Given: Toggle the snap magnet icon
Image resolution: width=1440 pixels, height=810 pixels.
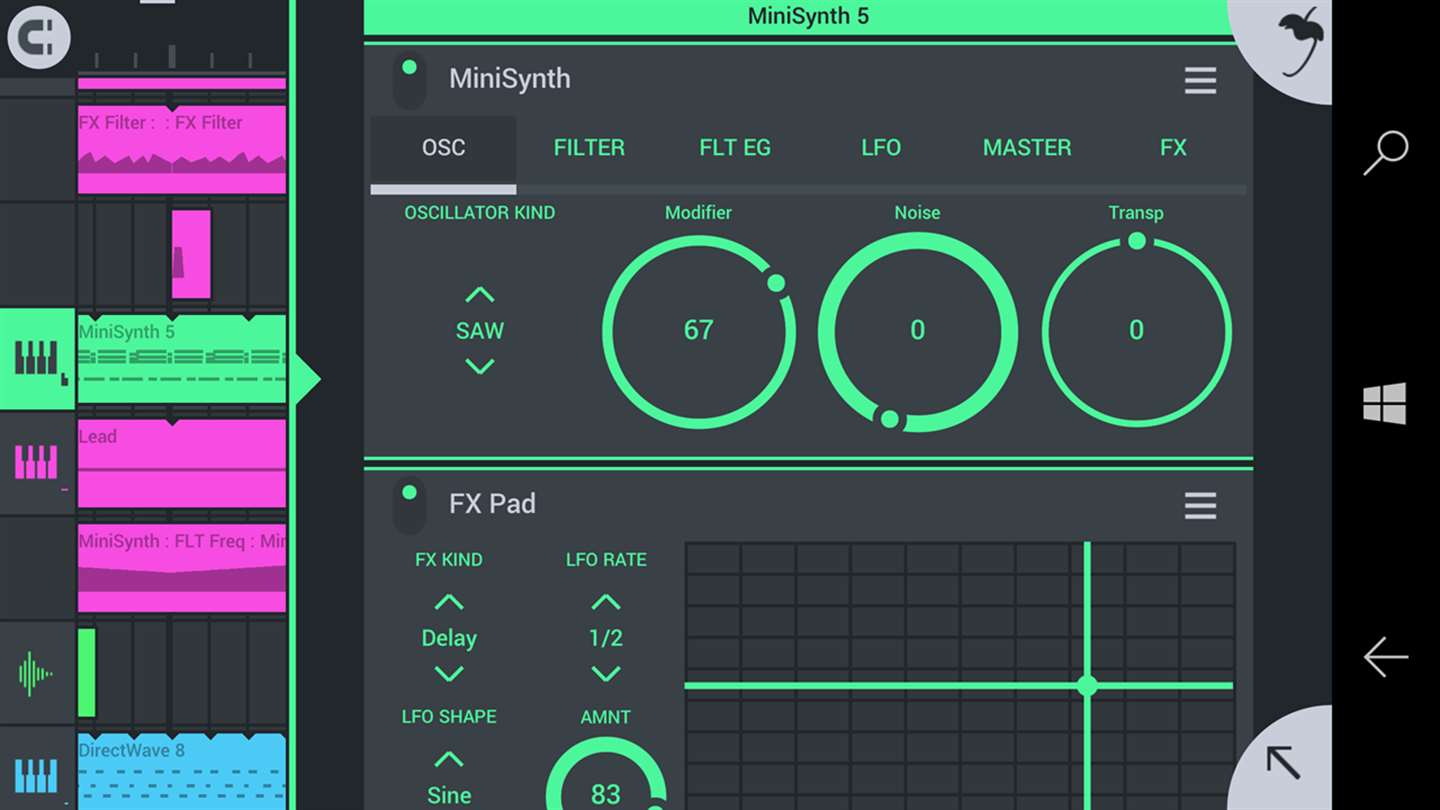Looking at the screenshot, I should point(39,38).
